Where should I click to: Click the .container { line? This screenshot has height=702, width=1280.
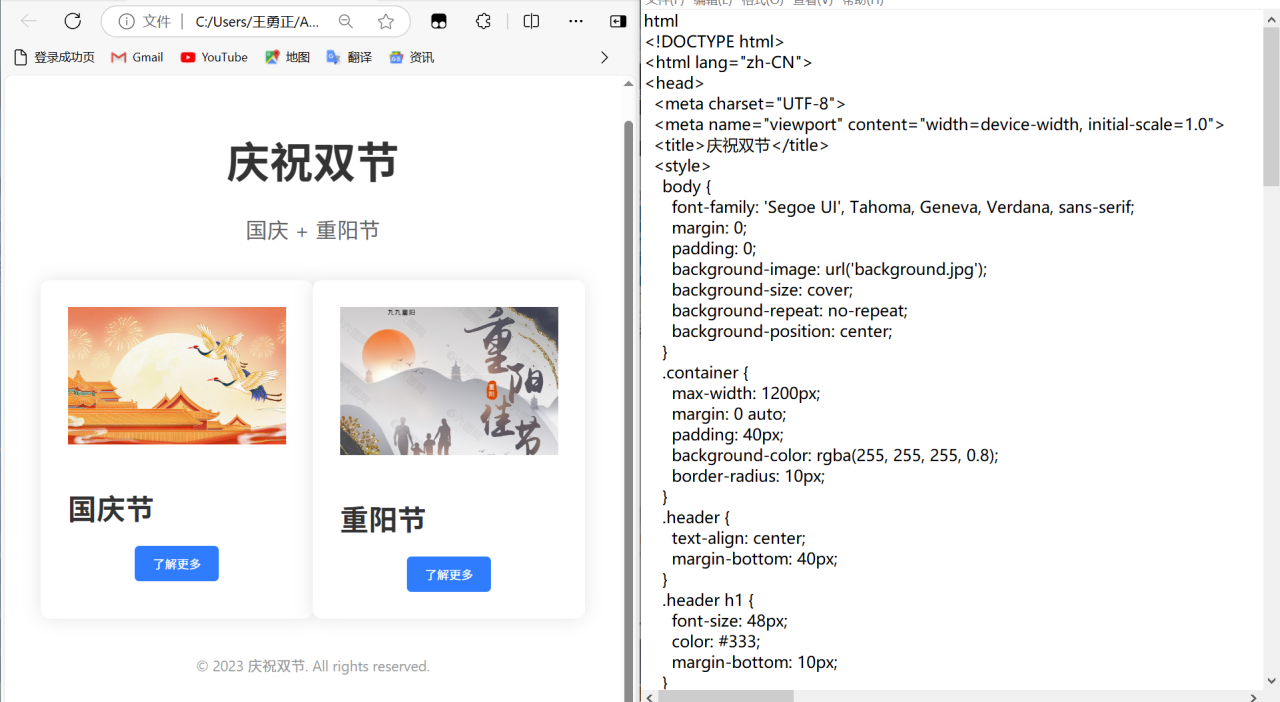[705, 373]
